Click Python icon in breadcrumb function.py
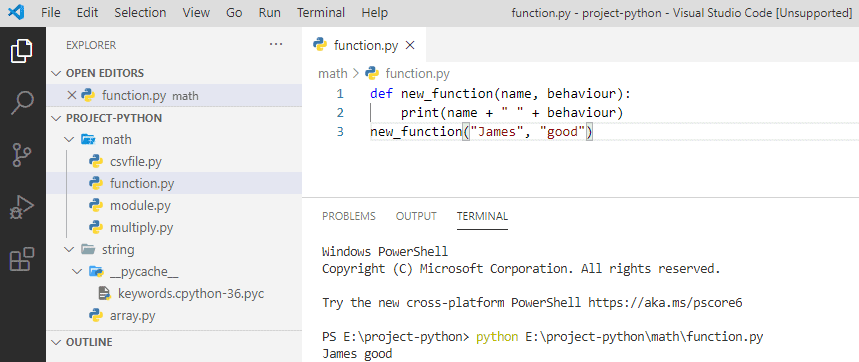This screenshot has height=362, width=859. 372,73
